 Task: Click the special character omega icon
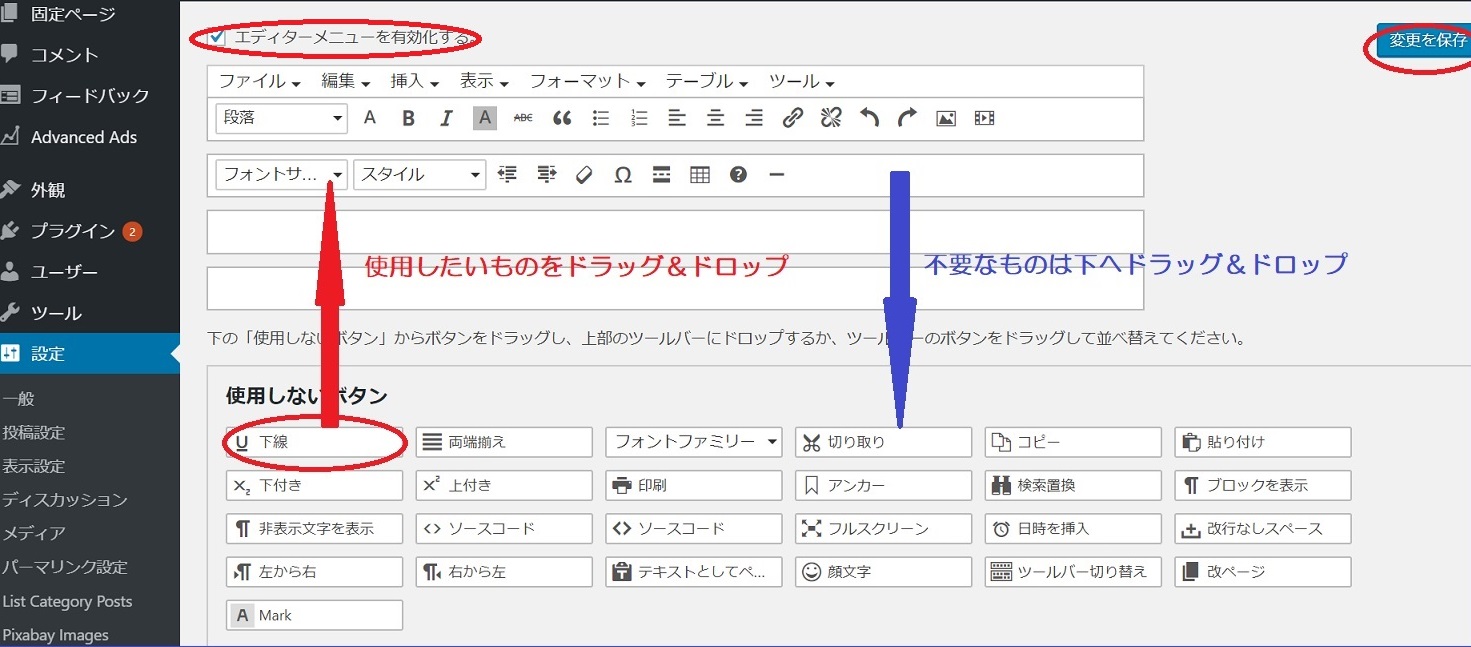tap(623, 175)
